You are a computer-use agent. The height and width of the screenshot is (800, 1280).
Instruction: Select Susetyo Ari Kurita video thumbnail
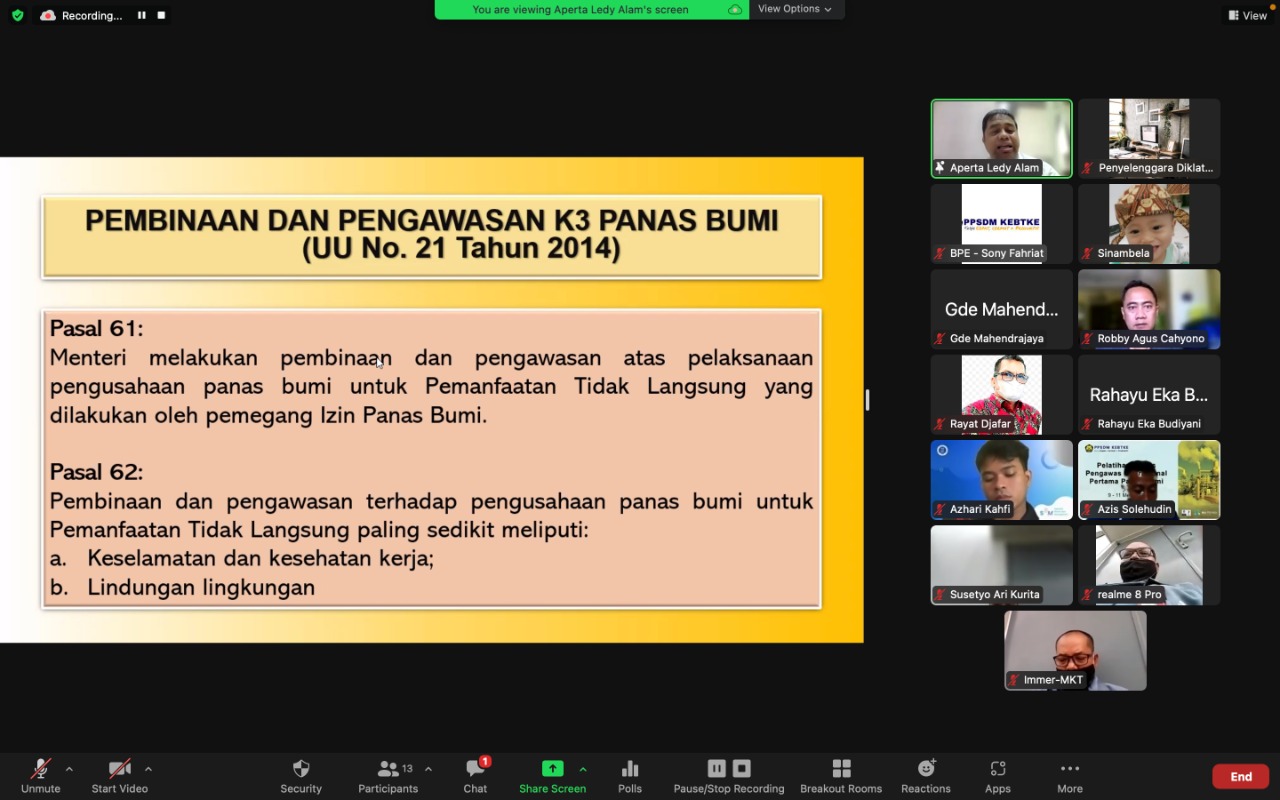[1002, 565]
